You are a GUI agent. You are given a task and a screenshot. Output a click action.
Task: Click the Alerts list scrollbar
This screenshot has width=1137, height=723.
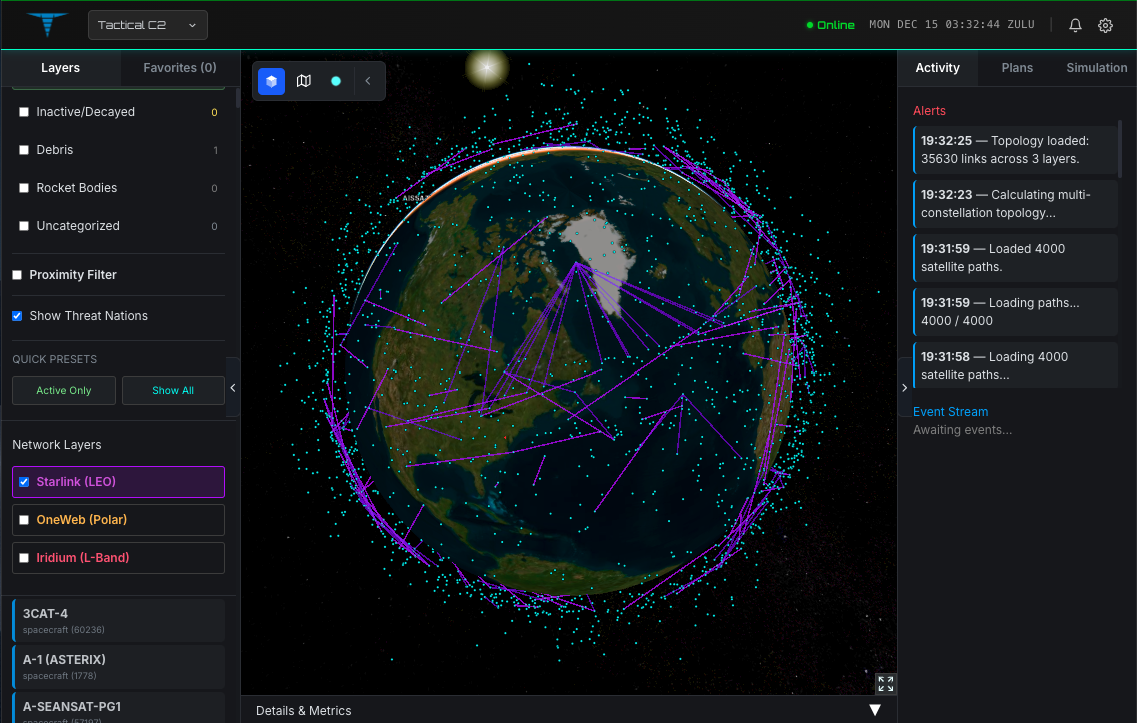coord(1119,150)
